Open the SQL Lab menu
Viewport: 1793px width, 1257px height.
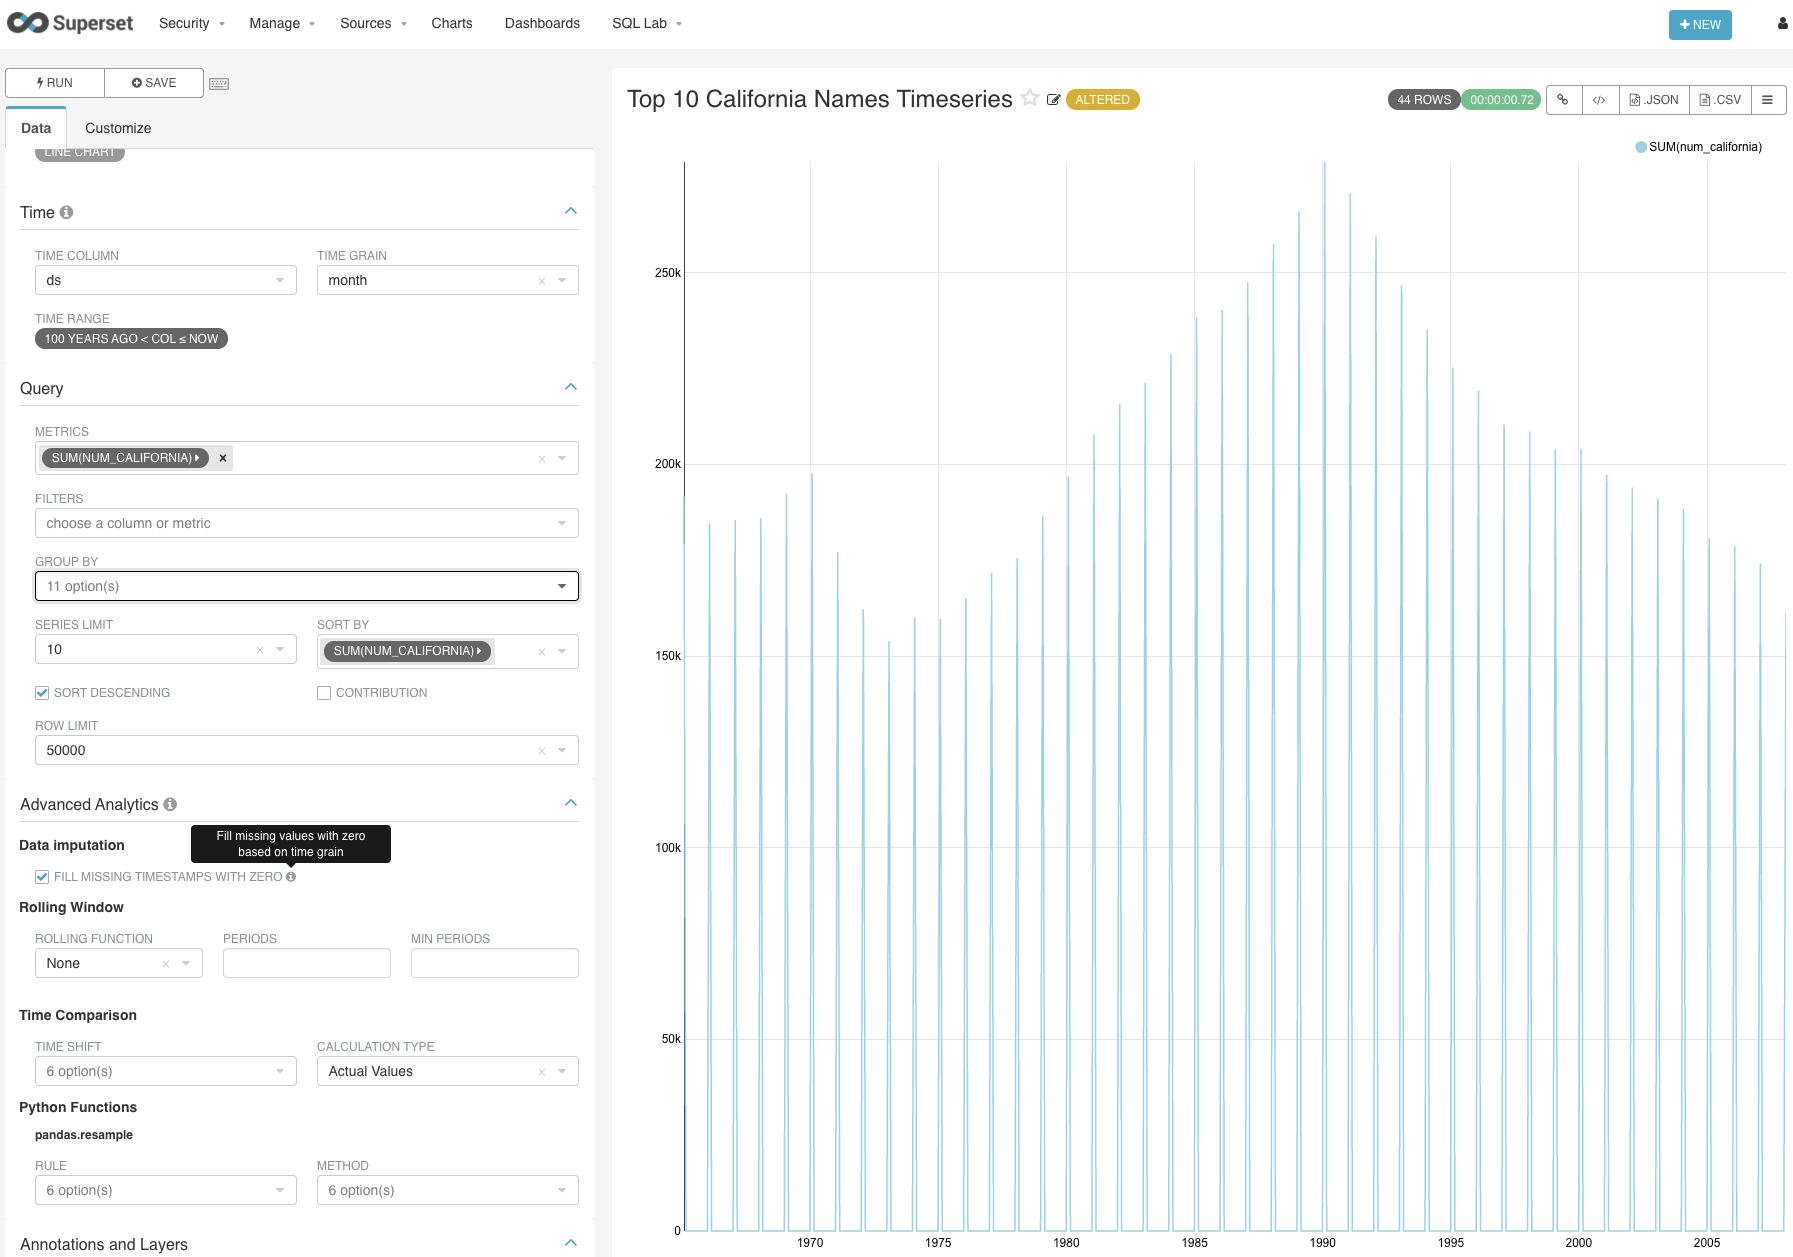tap(647, 23)
